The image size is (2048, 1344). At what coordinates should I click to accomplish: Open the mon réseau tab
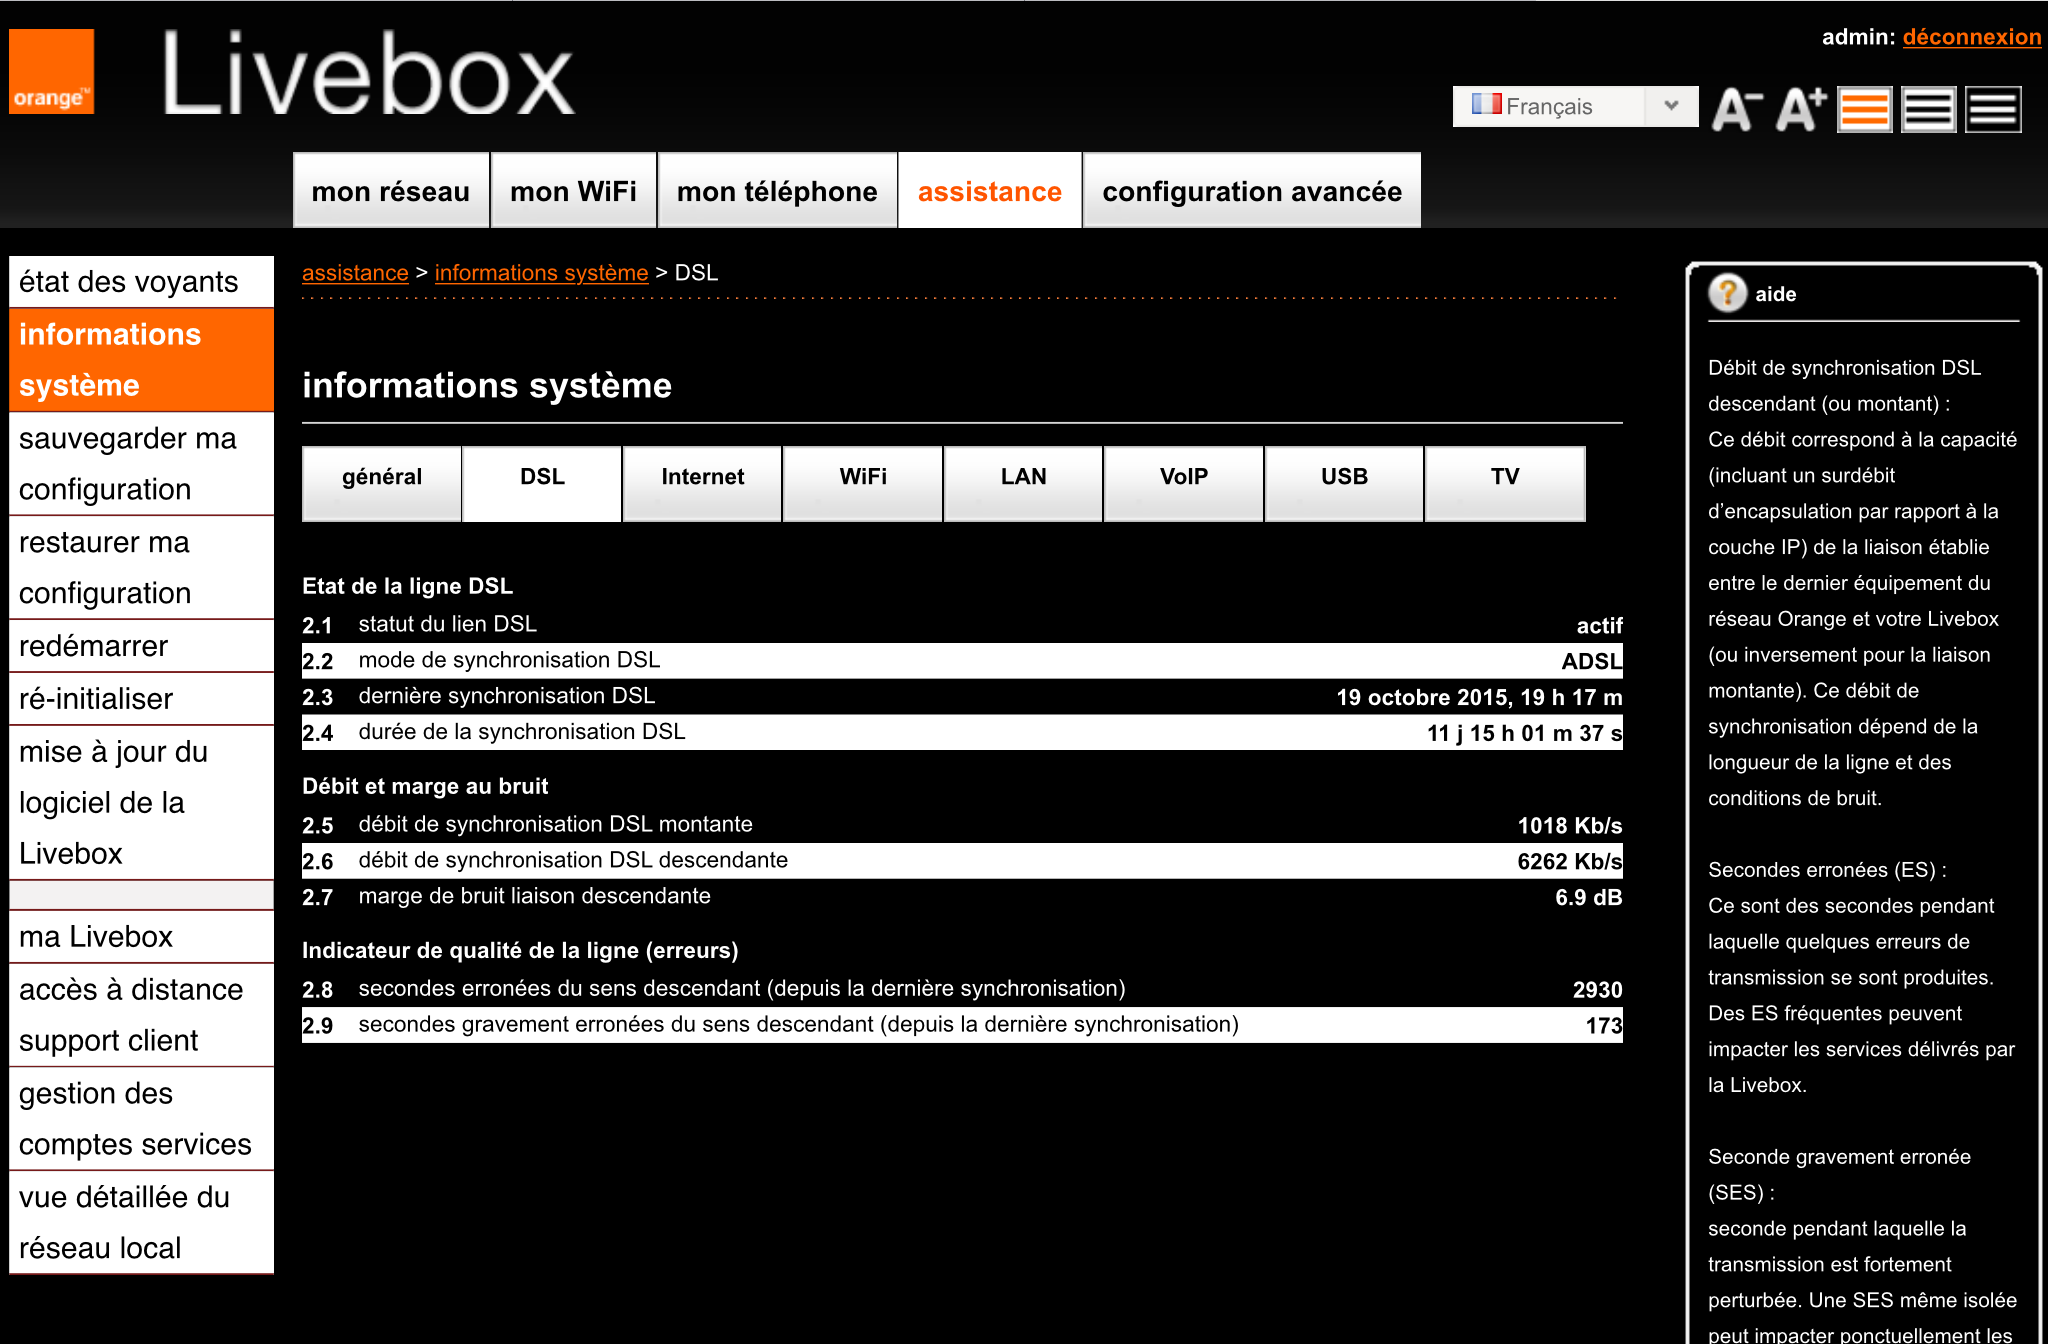coord(390,191)
